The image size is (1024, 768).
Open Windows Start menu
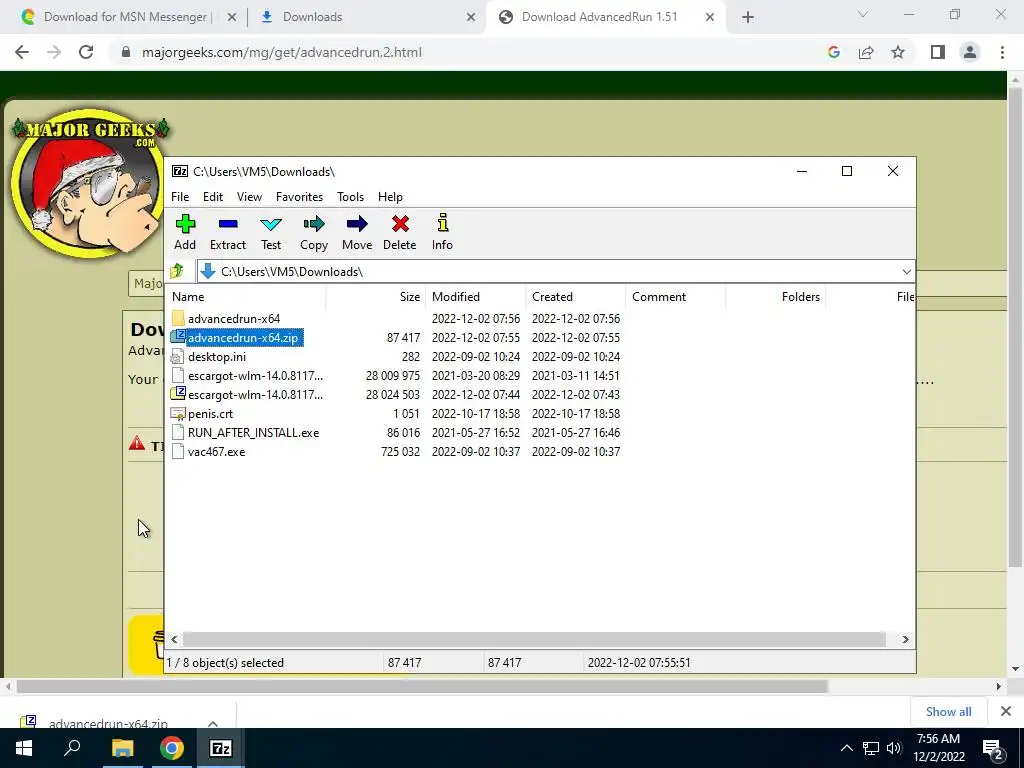24,748
